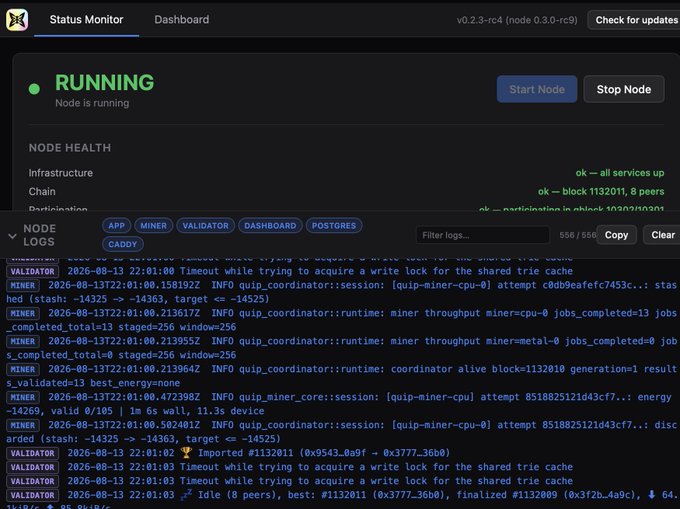This screenshot has height=509, width=680.
Task: Toggle the CADDY log filter
Action: click(123, 244)
